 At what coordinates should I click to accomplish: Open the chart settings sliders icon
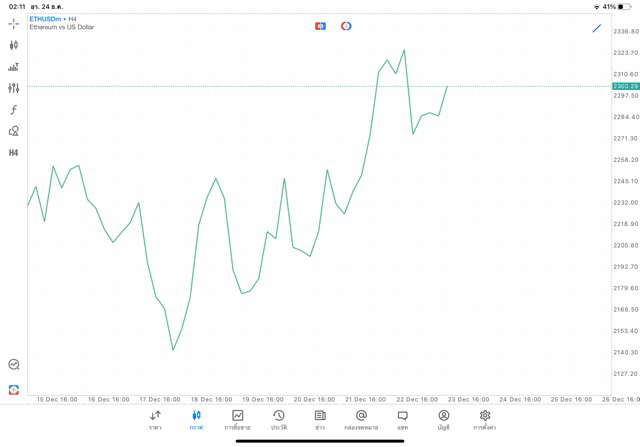pos(13,88)
